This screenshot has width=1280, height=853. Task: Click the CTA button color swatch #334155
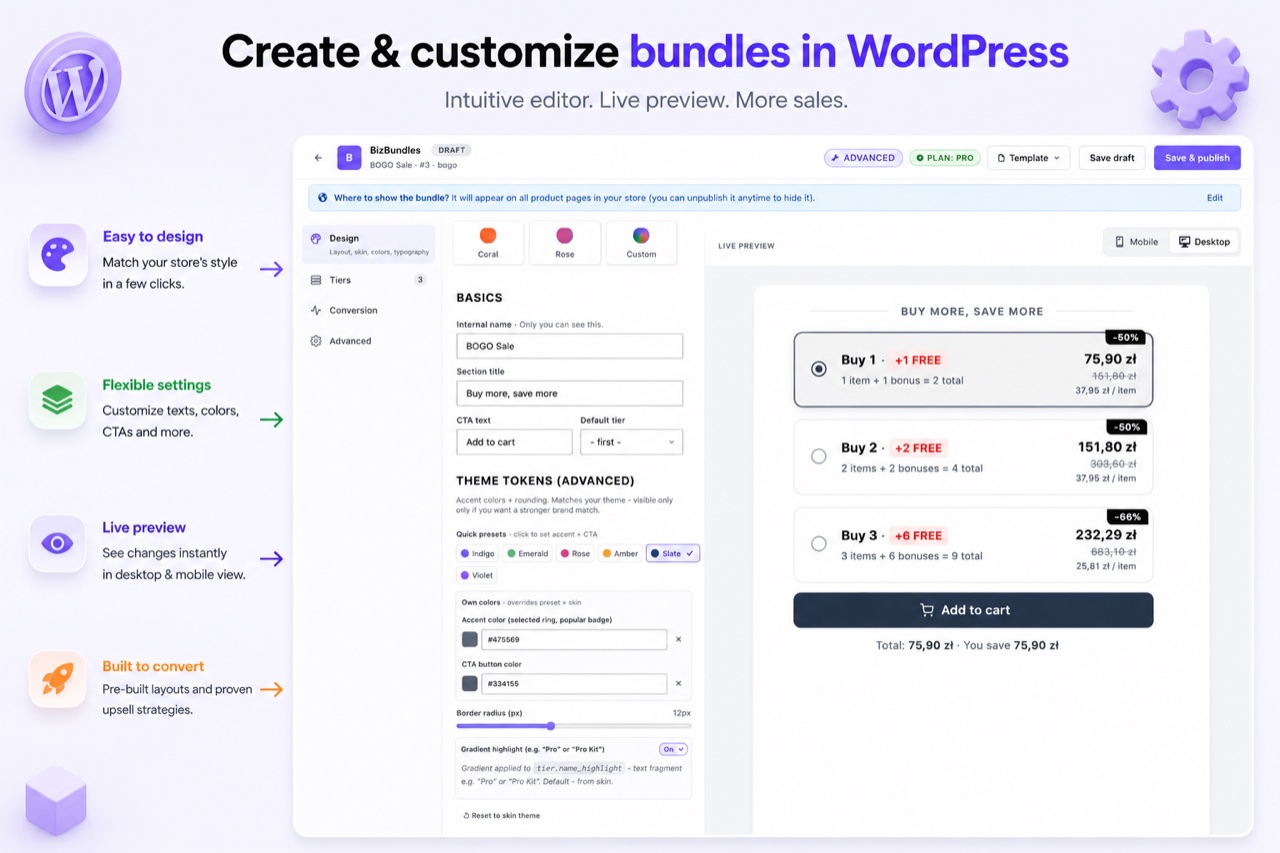point(469,684)
